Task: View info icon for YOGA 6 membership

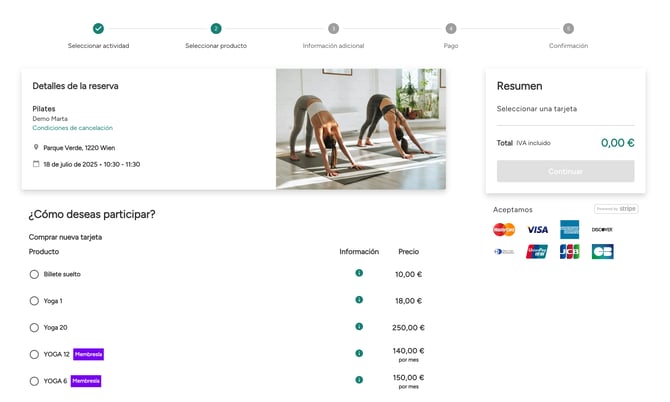Action: 359,380
